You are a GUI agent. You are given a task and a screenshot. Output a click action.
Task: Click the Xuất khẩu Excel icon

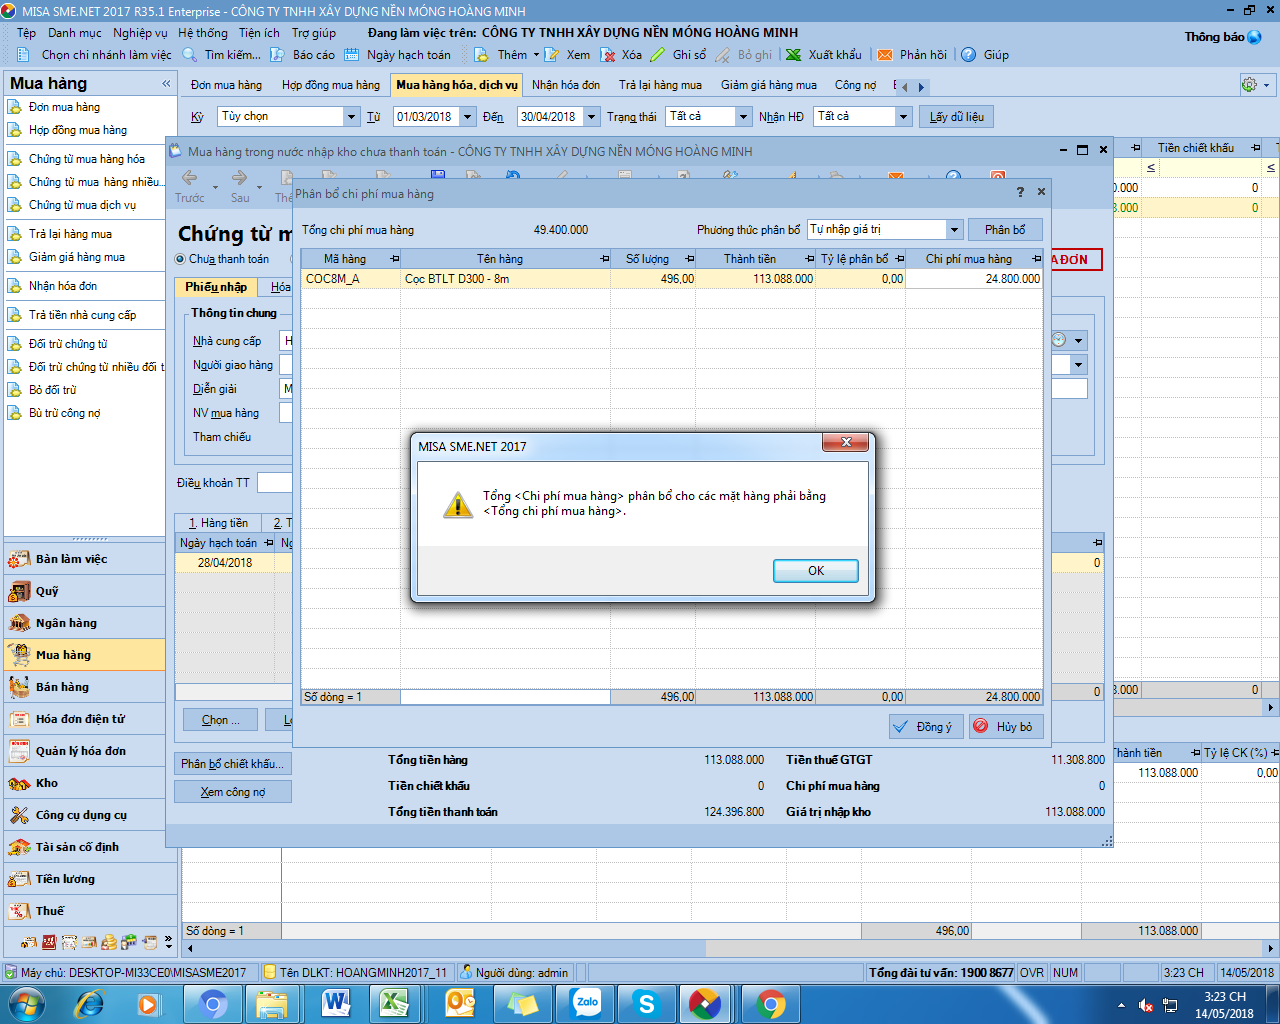point(794,55)
